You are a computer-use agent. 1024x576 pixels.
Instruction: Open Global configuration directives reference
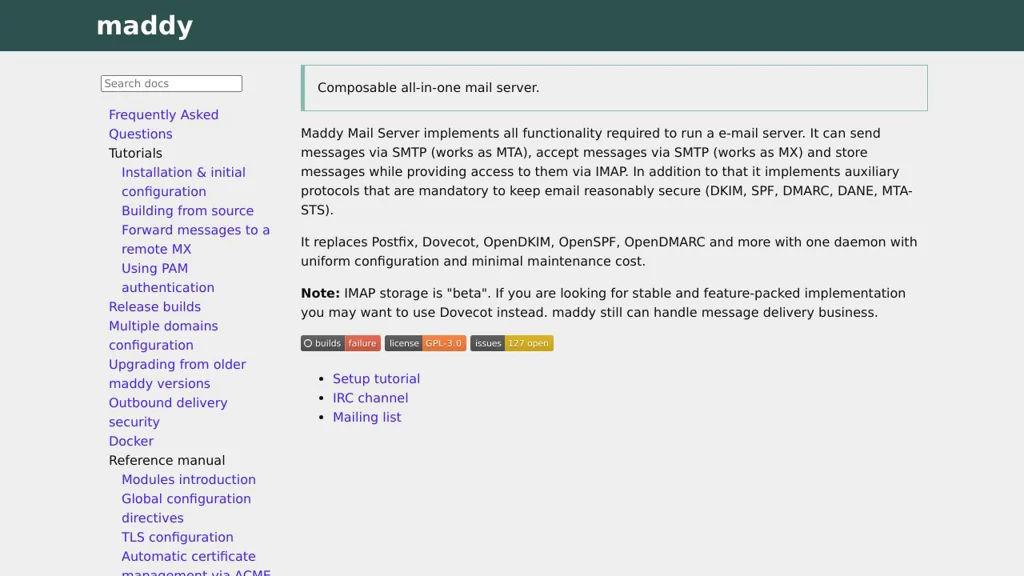tap(186, 508)
